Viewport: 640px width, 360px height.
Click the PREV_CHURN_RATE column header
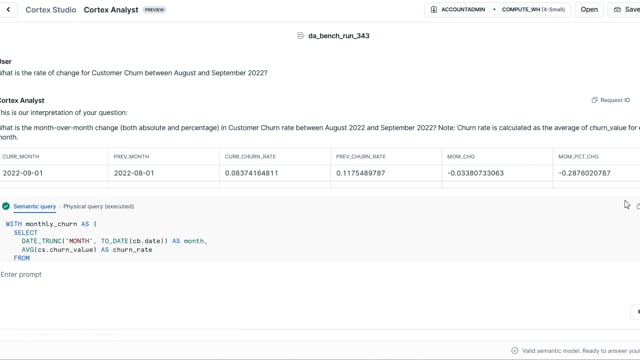tap(361, 156)
